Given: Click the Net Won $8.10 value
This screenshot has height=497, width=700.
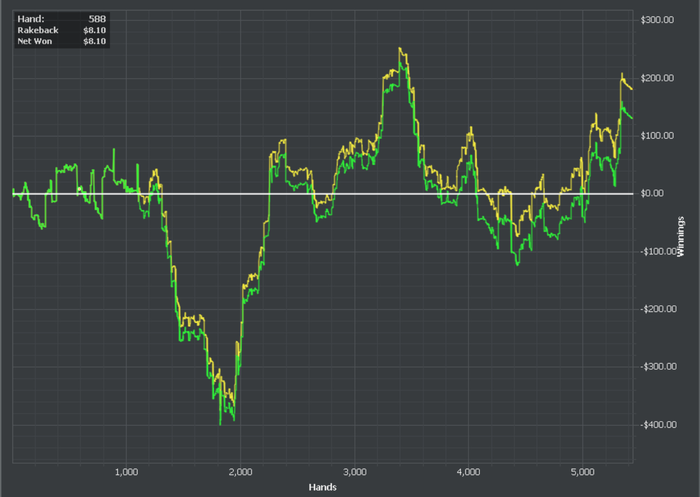Looking at the screenshot, I should pyautogui.click(x=94, y=42).
